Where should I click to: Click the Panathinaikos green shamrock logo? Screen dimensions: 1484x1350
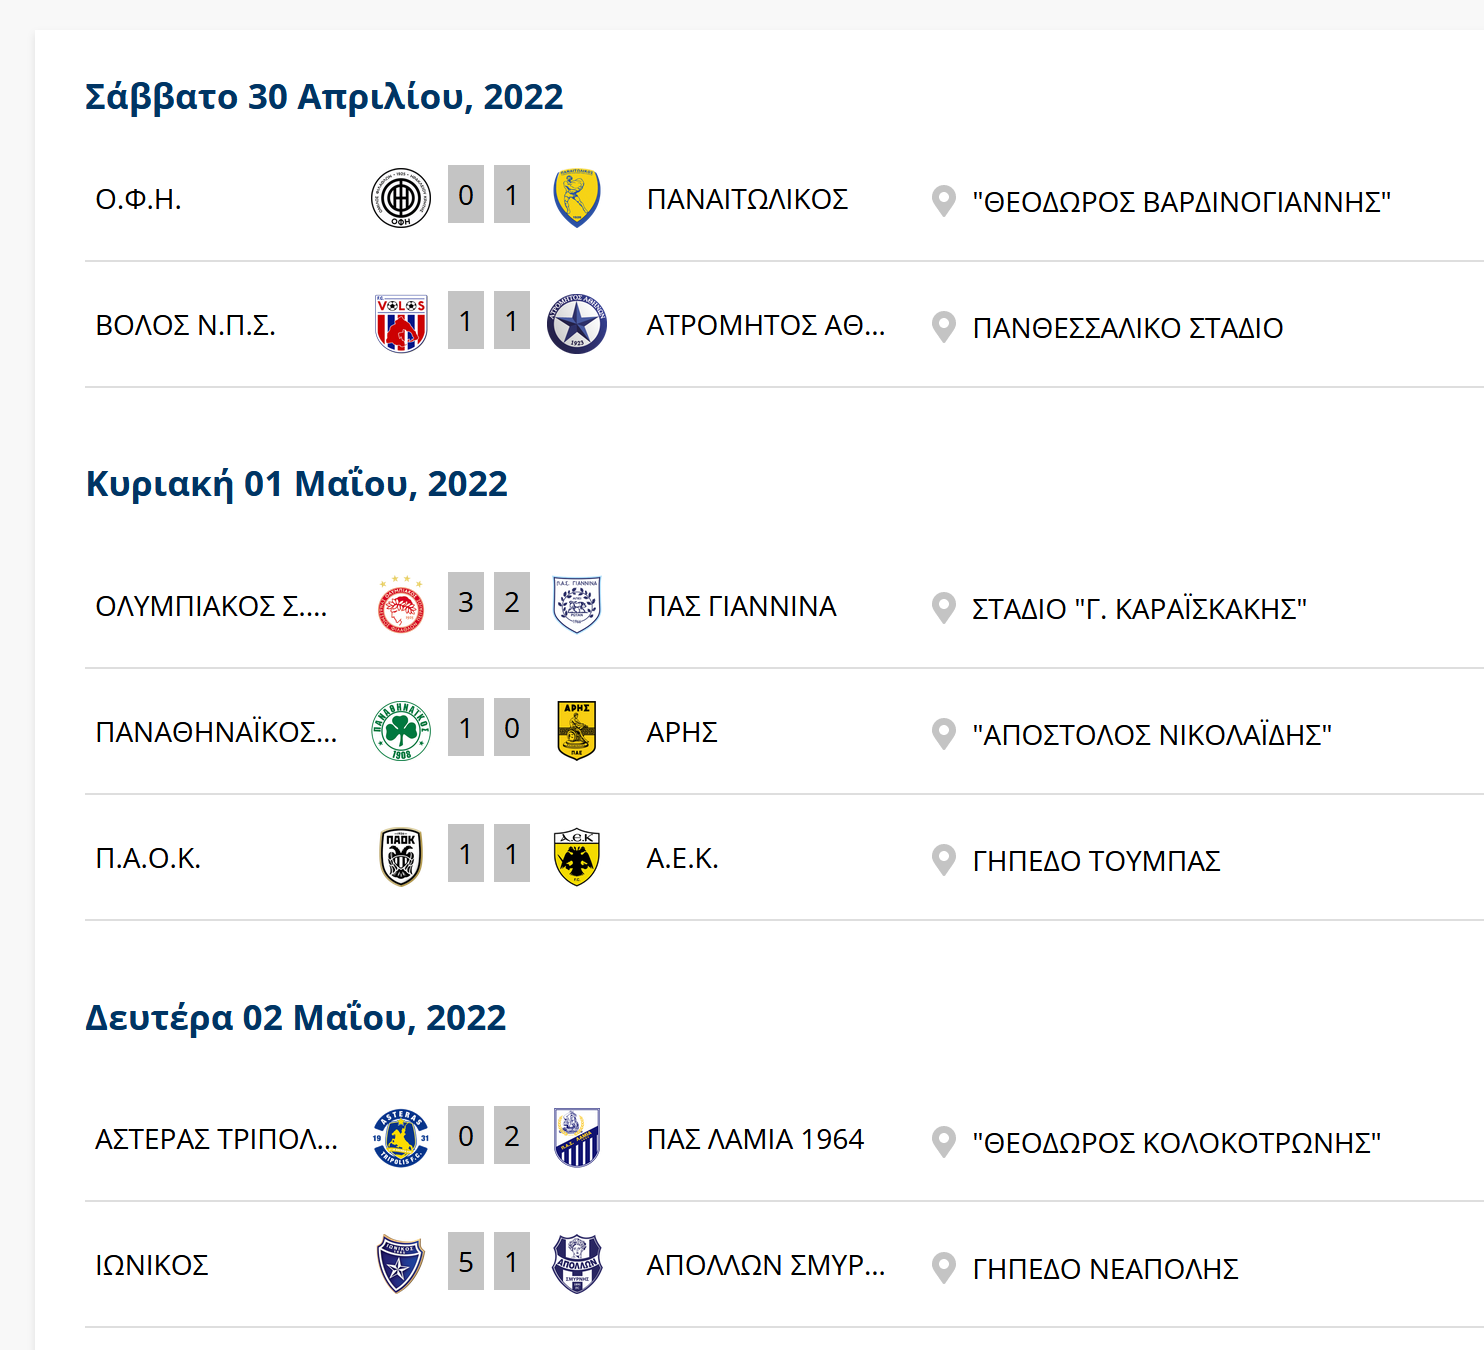(x=401, y=731)
